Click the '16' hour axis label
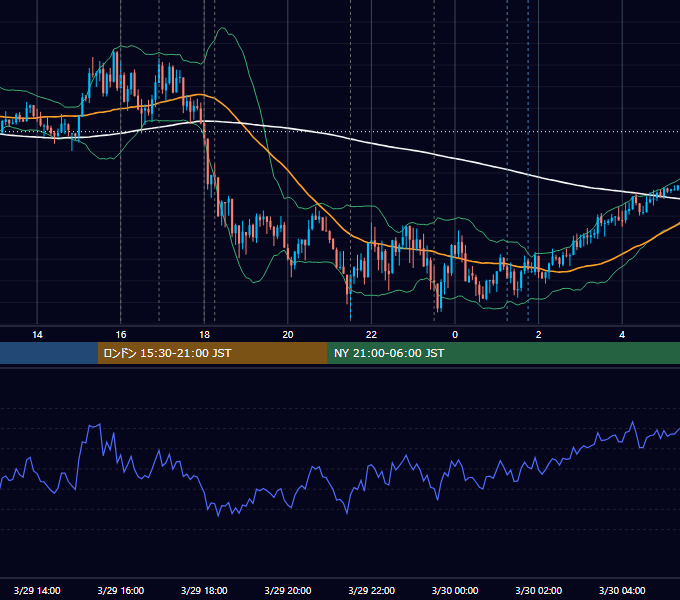Viewport: 680px width, 600px height. click(121, 335)
